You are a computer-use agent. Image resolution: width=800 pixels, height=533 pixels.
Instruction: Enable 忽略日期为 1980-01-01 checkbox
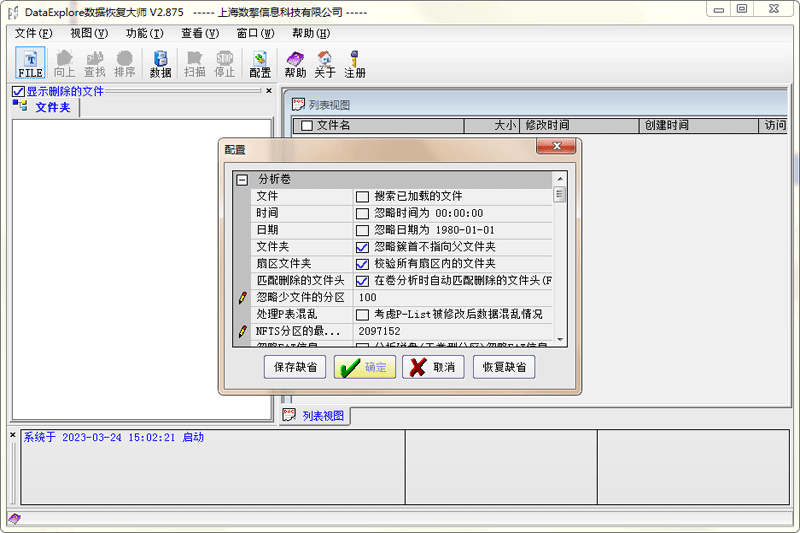[362, 230]
